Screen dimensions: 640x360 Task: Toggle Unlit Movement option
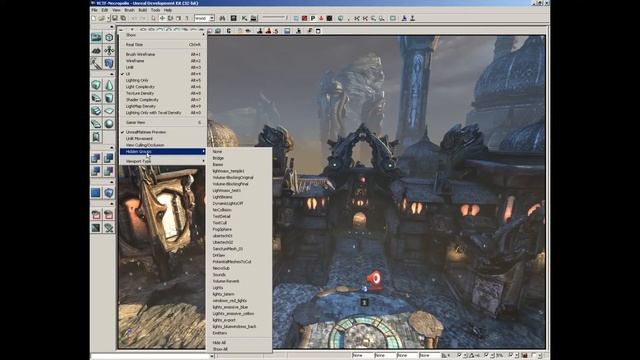(163, 139)
